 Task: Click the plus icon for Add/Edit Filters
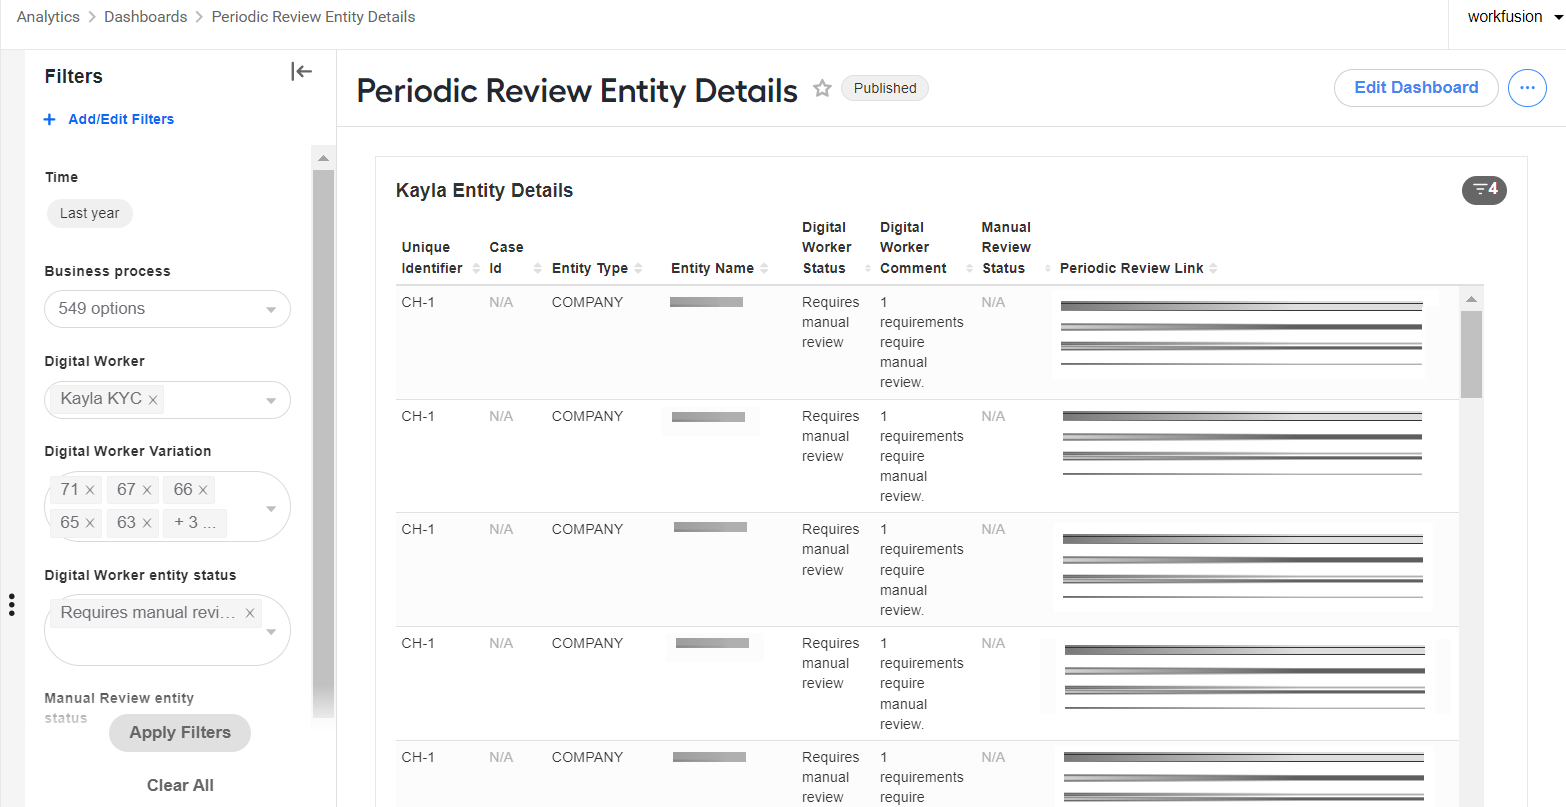pyautogui.click(x=50, y=119)
